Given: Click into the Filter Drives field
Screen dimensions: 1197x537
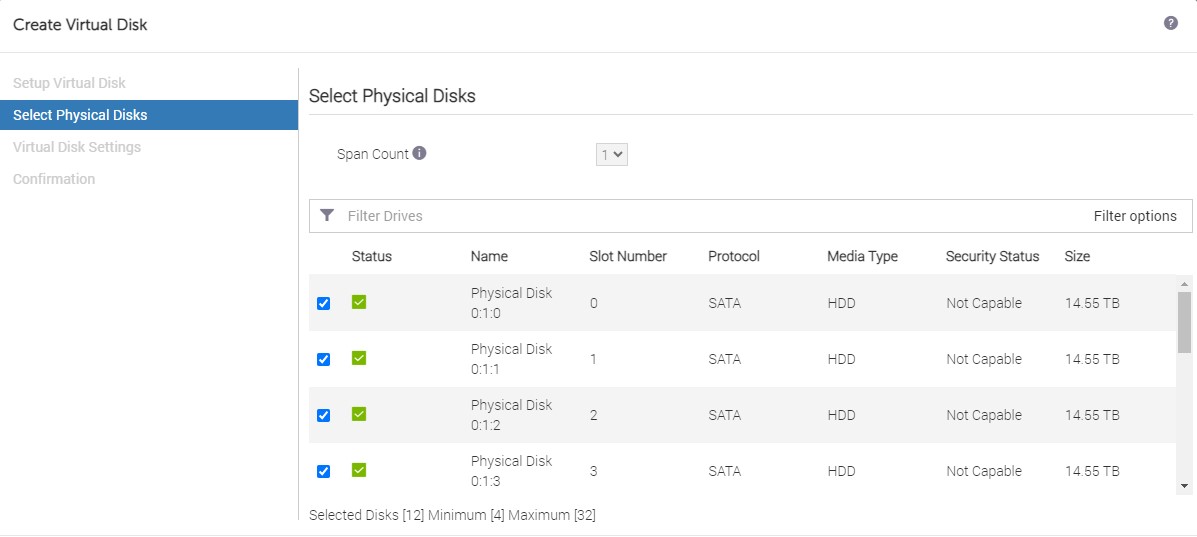Looking at the screenshot, I should [x=700, y=216].
